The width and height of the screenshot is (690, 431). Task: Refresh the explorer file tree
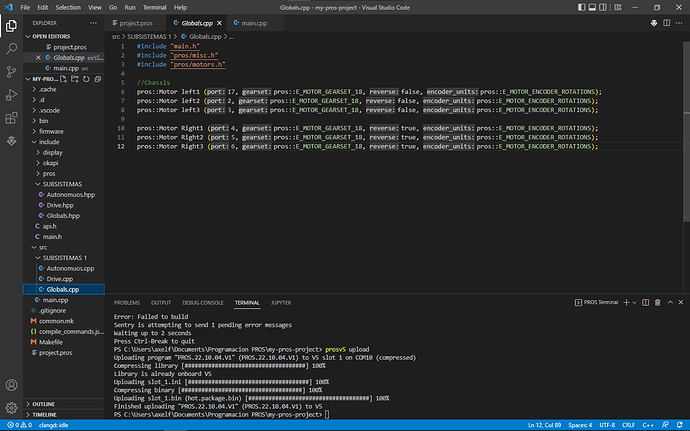coord(86,79)
